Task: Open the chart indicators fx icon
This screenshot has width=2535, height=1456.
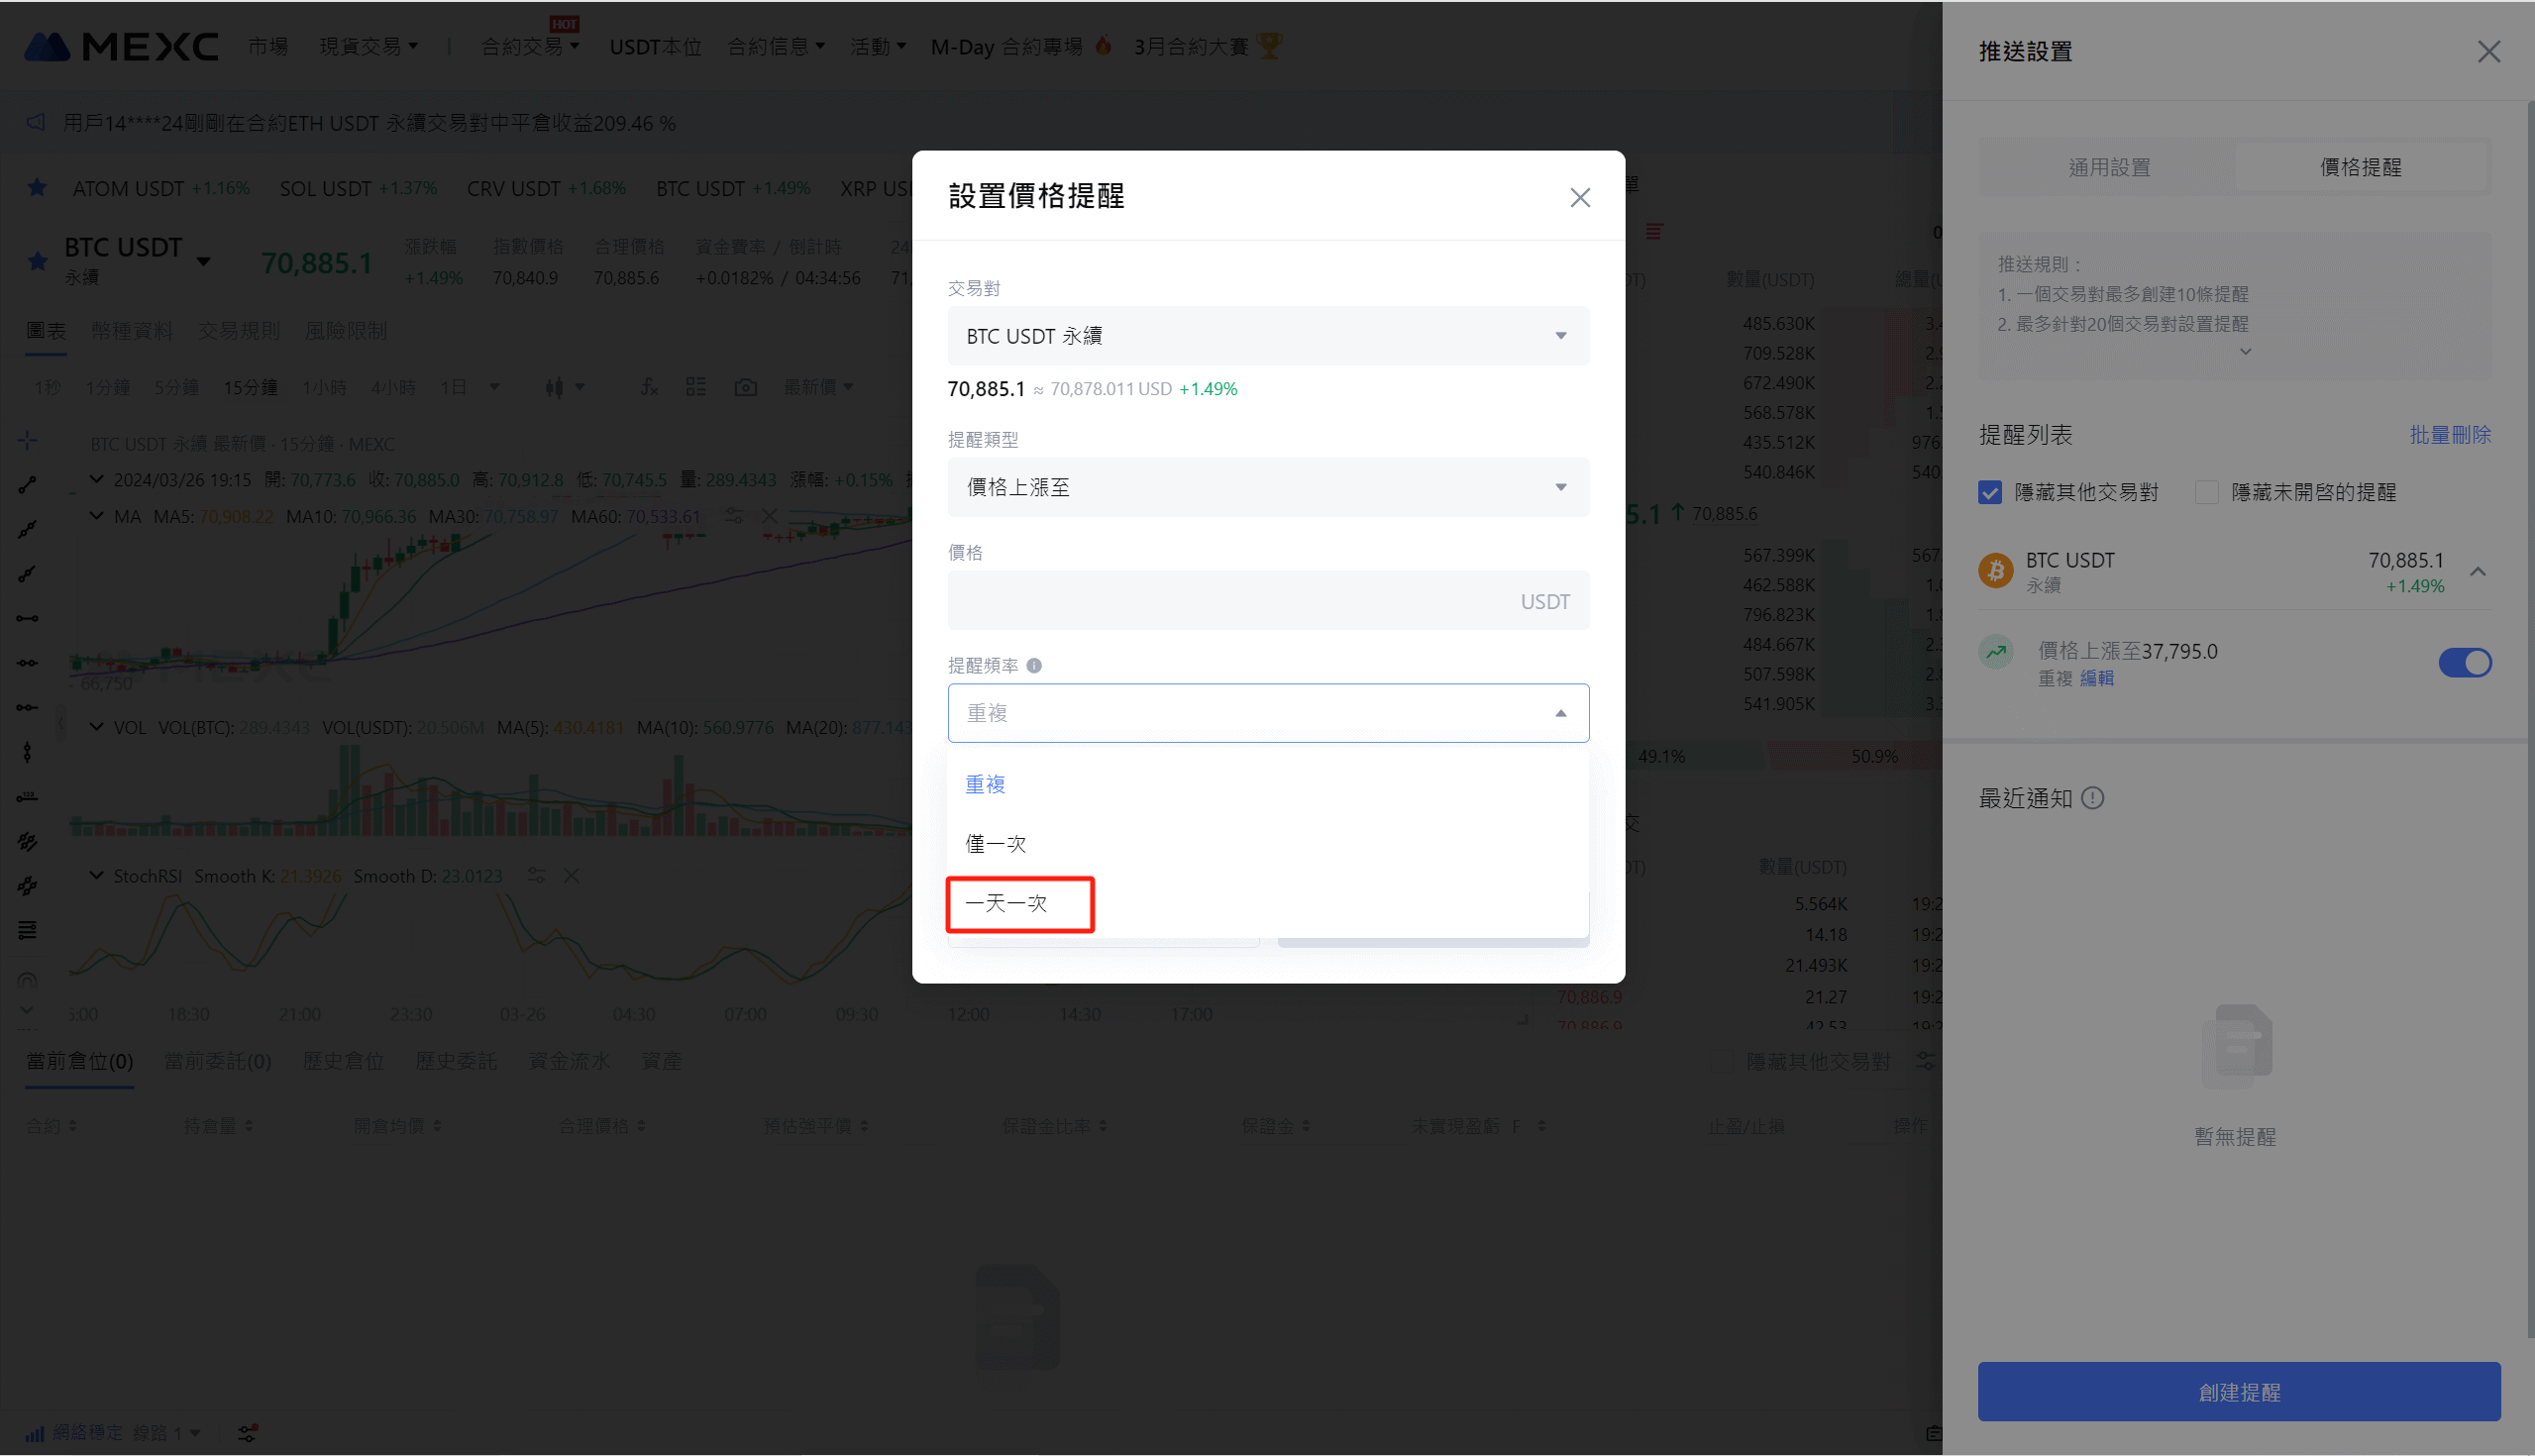Action: coord(649,387)
